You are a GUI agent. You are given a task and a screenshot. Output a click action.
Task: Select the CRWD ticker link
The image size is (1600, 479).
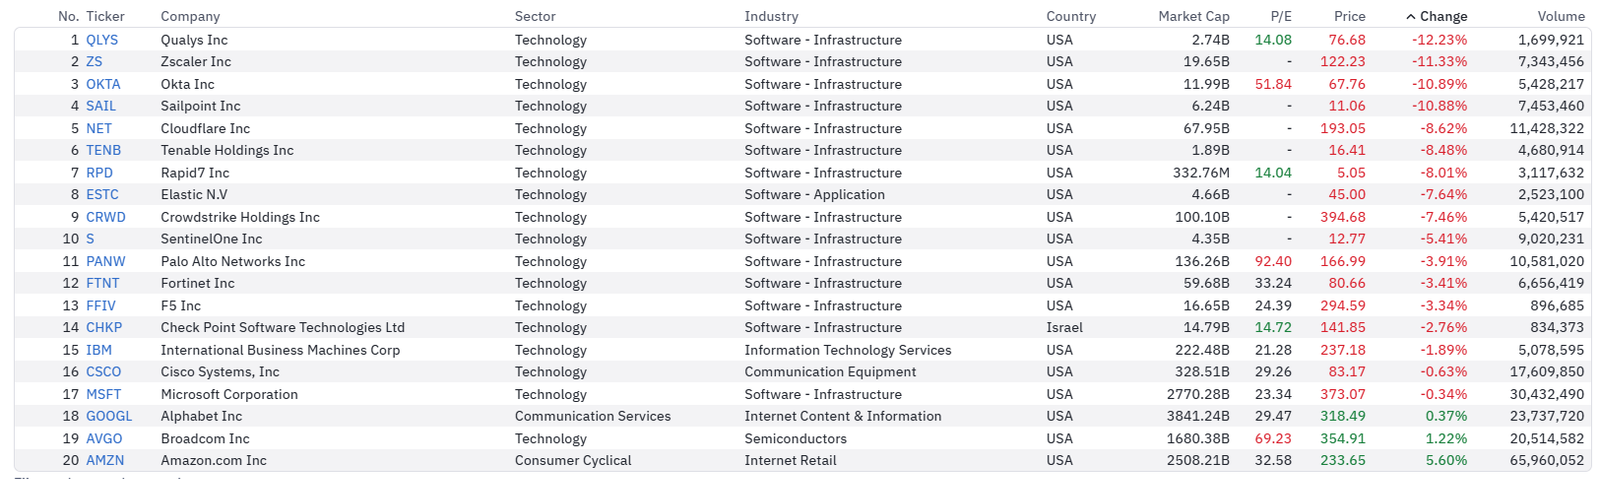[106, 217]
